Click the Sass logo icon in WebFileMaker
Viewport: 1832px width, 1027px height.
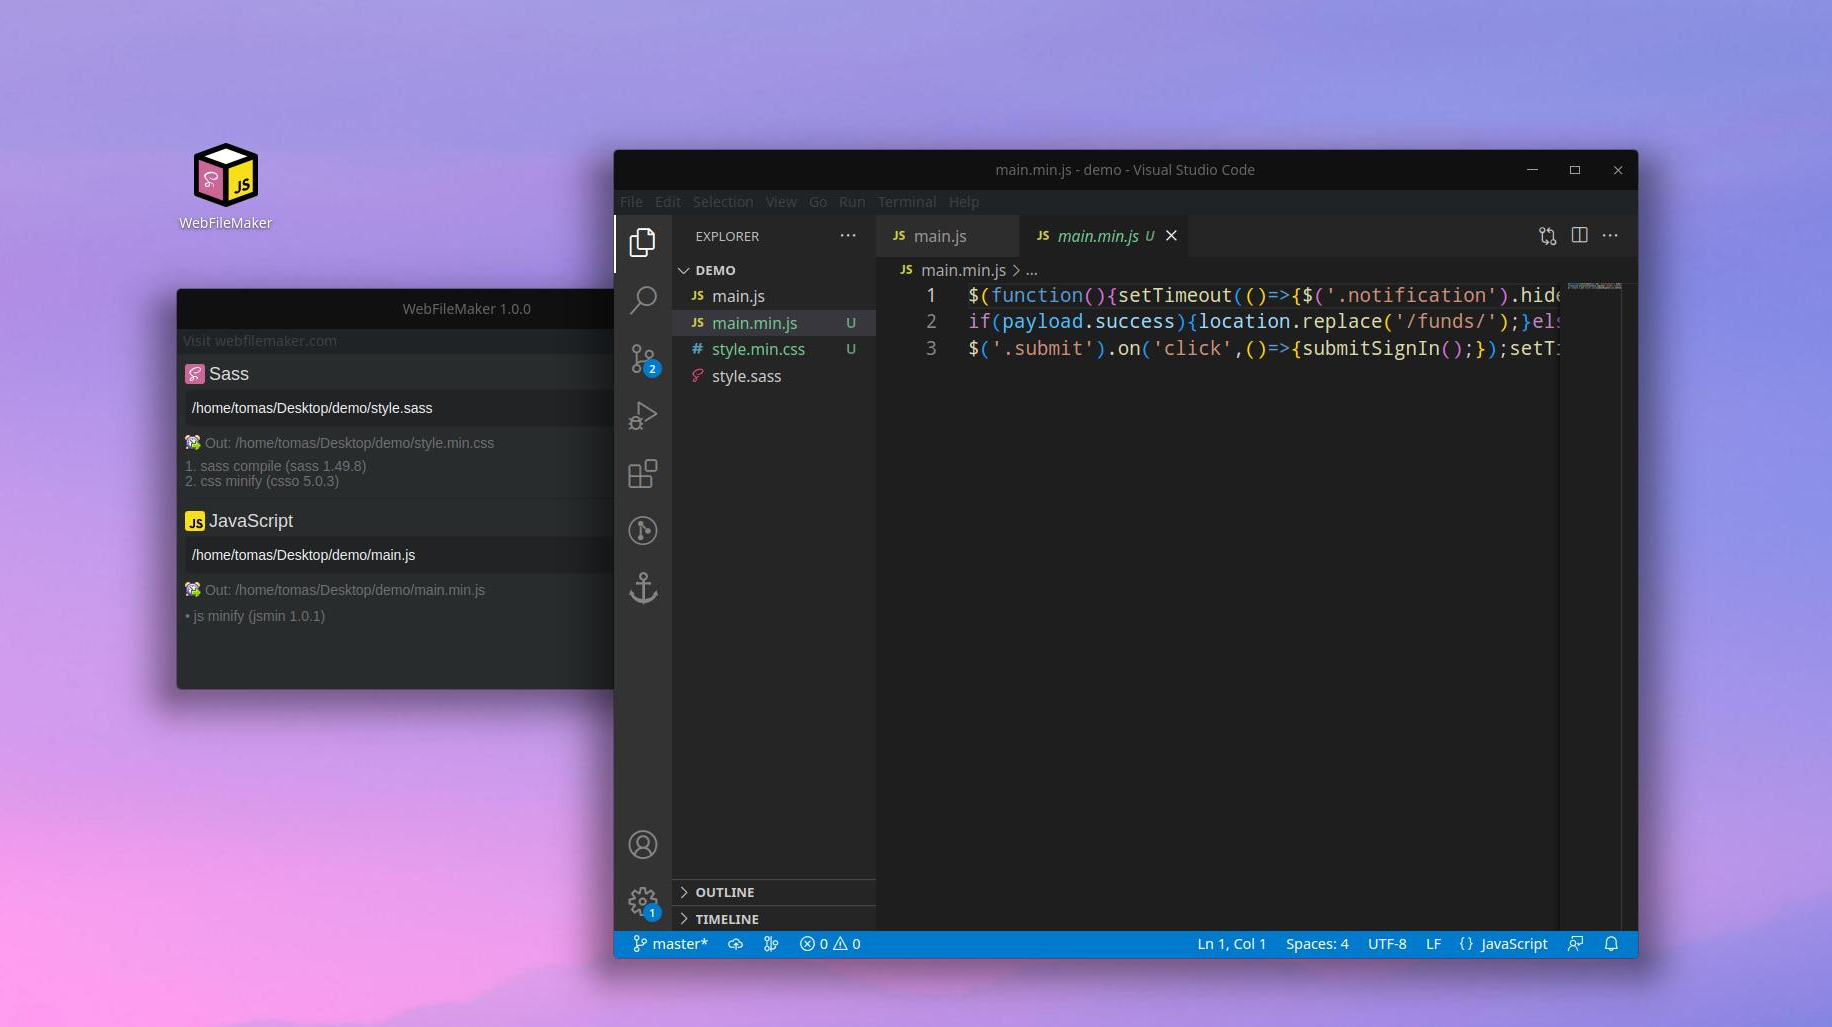coord(195,374)
